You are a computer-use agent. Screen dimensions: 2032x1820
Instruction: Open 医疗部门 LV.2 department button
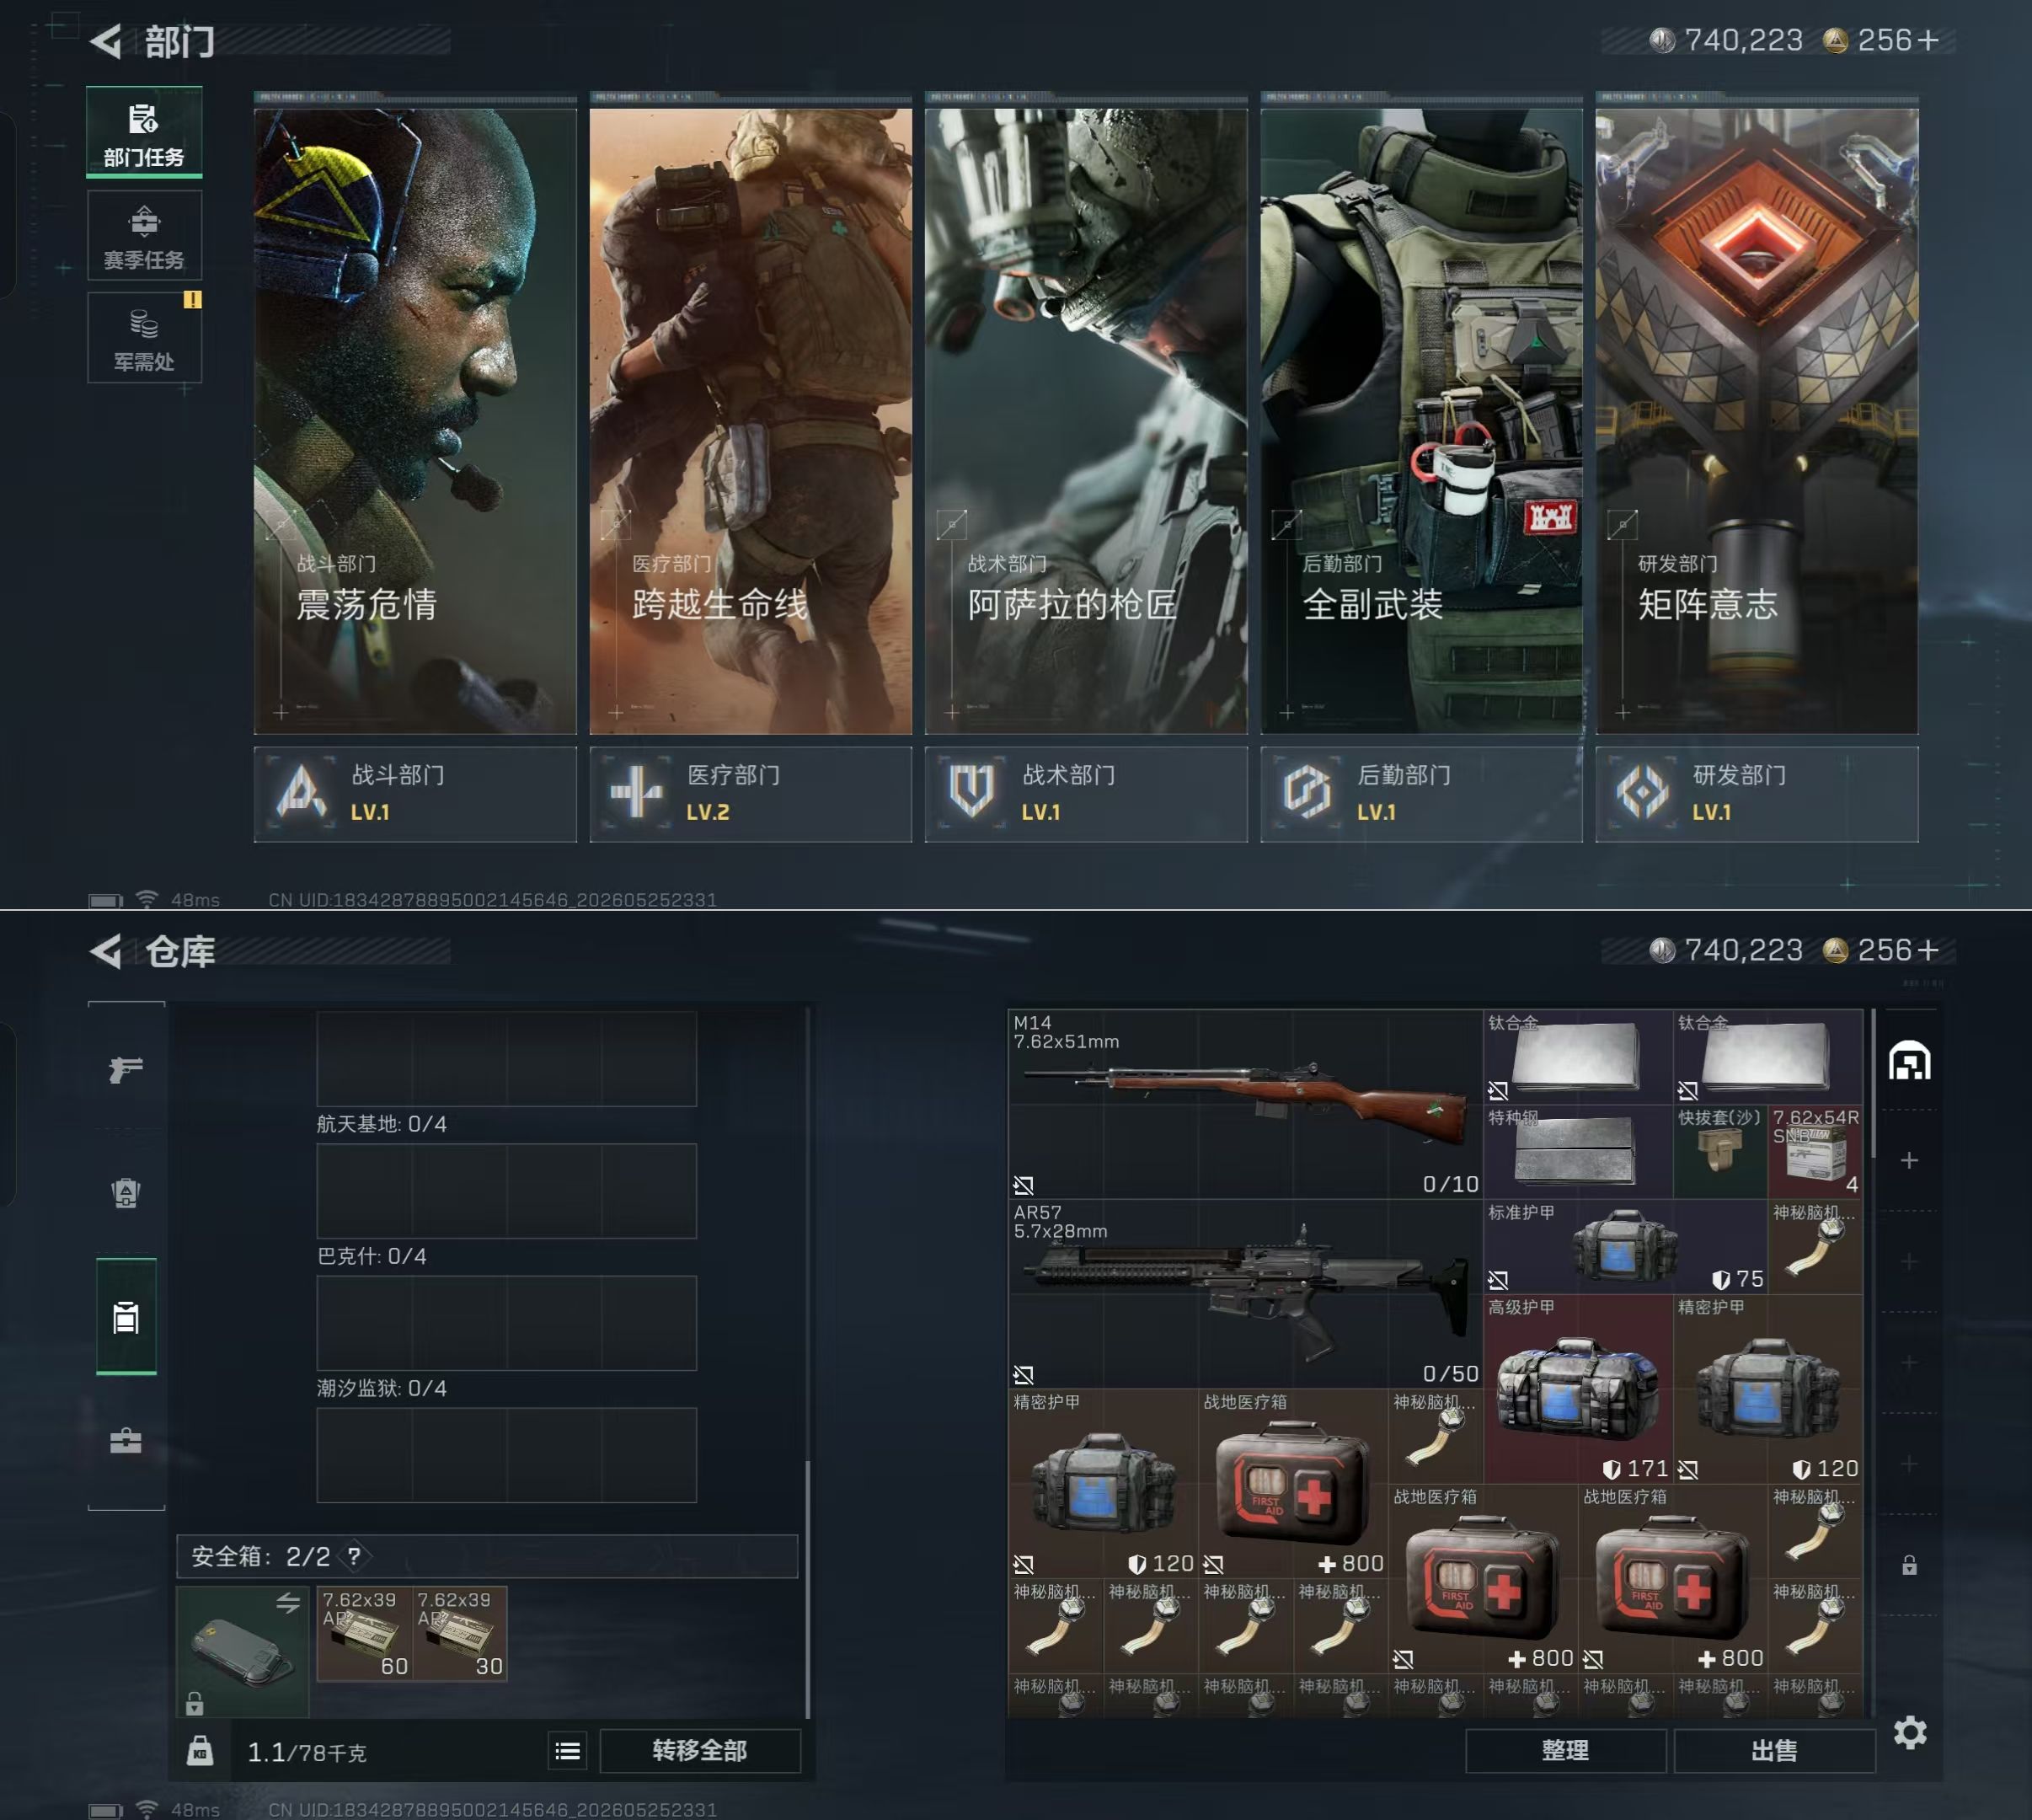750,794
